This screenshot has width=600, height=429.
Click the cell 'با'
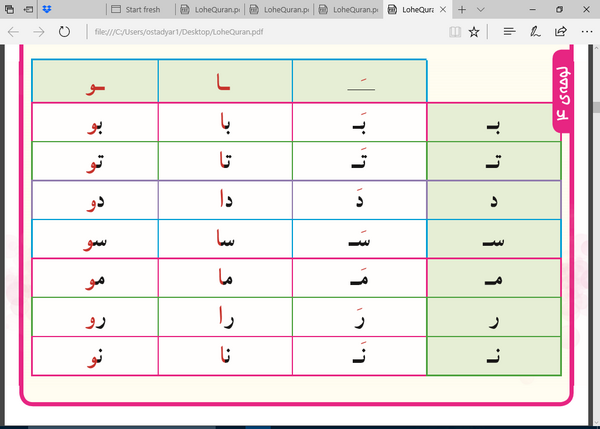[225, 122]
